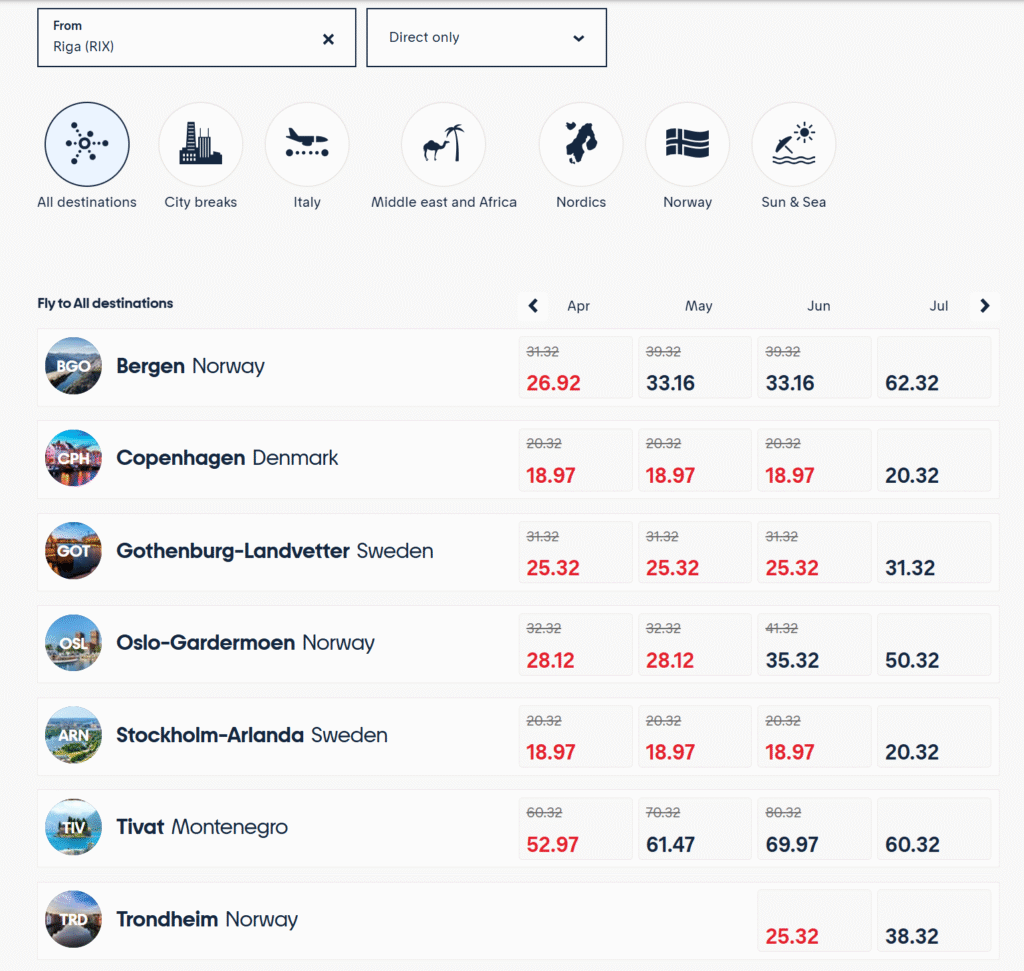
Task: Open the Direct only dropdown
Action: pyautogui.click(x=486, y=38)
